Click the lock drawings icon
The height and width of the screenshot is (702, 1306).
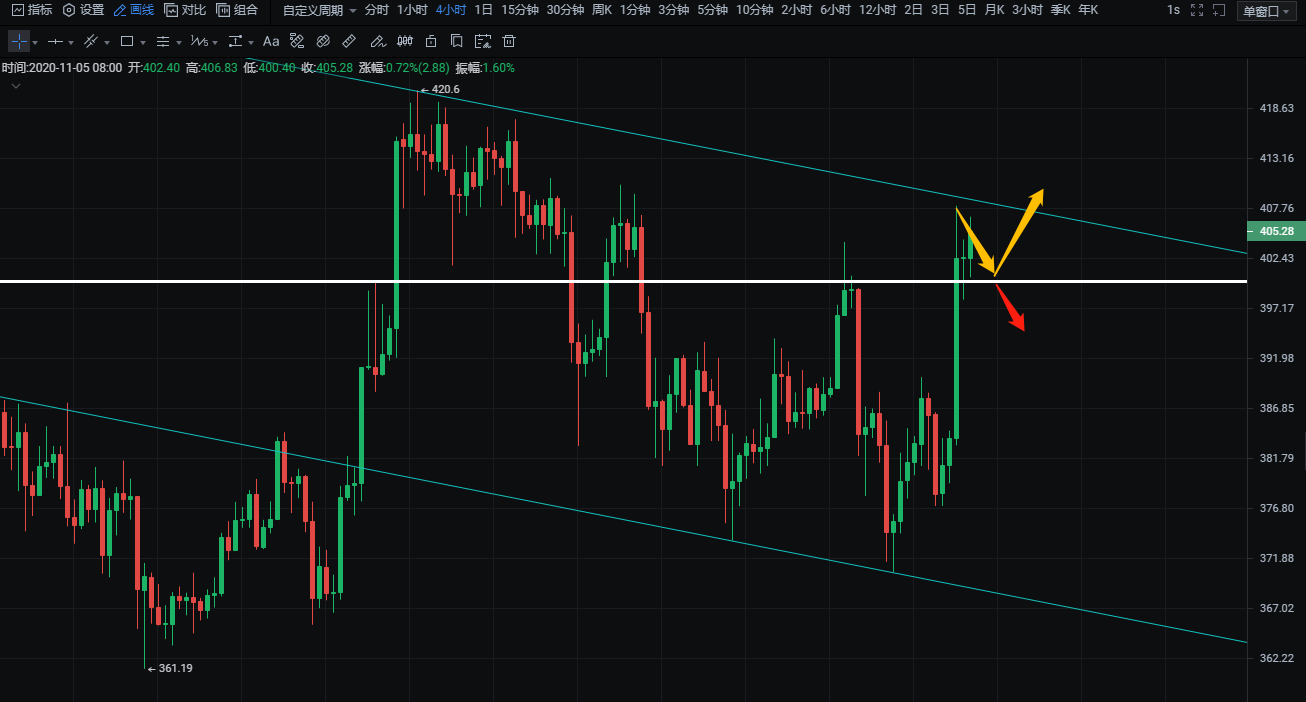pyautogui.click(x=430, y=42)
